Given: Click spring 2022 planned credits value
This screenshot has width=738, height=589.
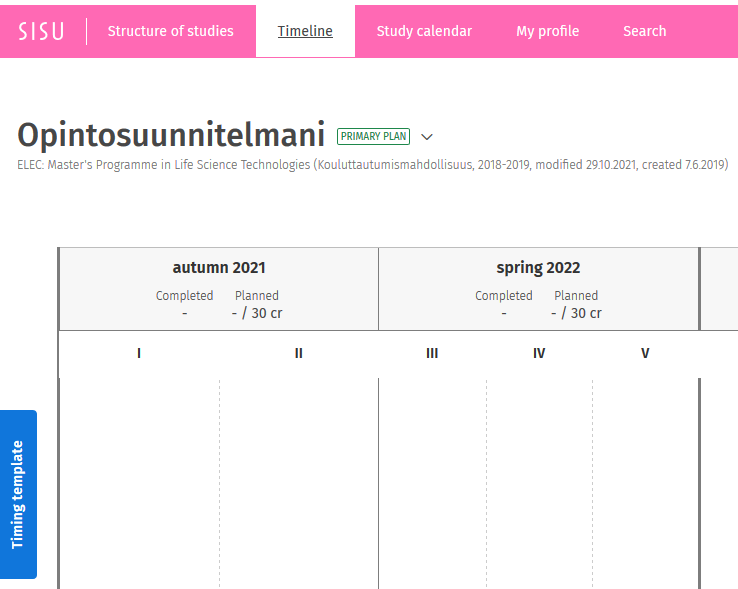Looking at the screenshot, I should tap(576, 313).
